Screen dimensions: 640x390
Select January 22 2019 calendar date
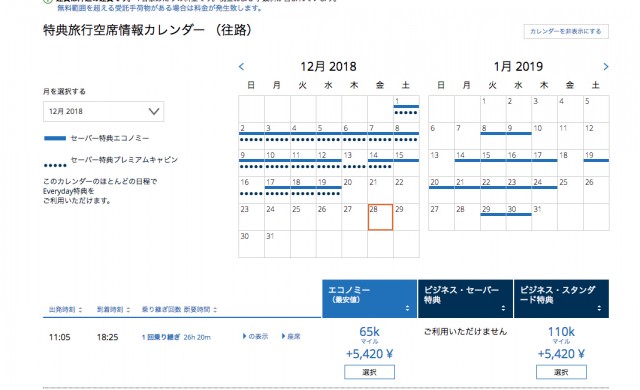(493, 190)
